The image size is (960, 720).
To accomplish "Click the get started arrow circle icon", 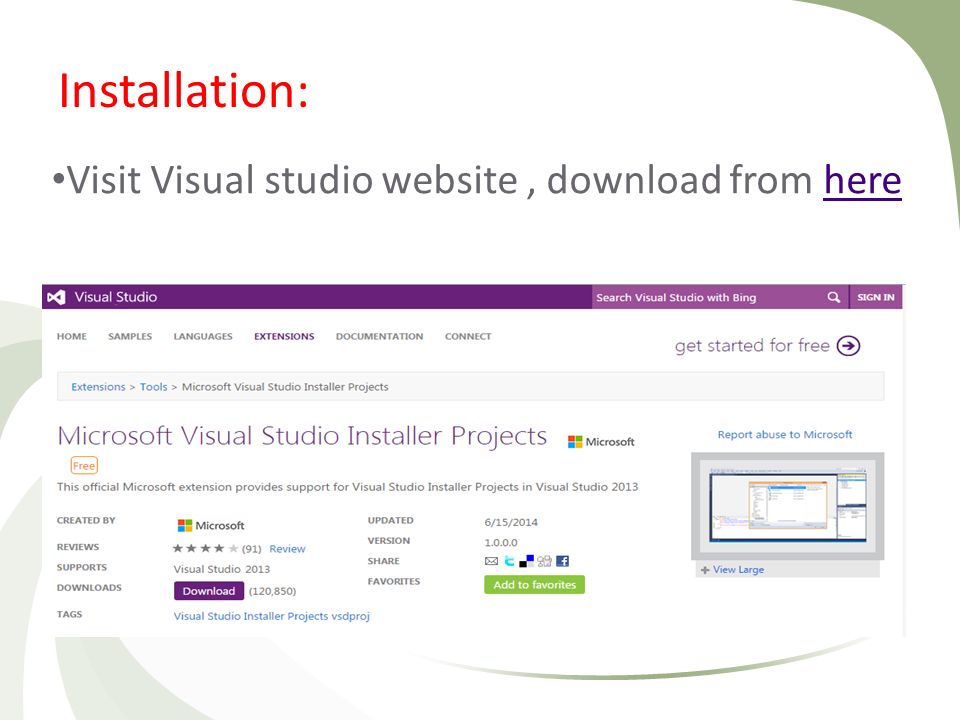I will (849, 346).
